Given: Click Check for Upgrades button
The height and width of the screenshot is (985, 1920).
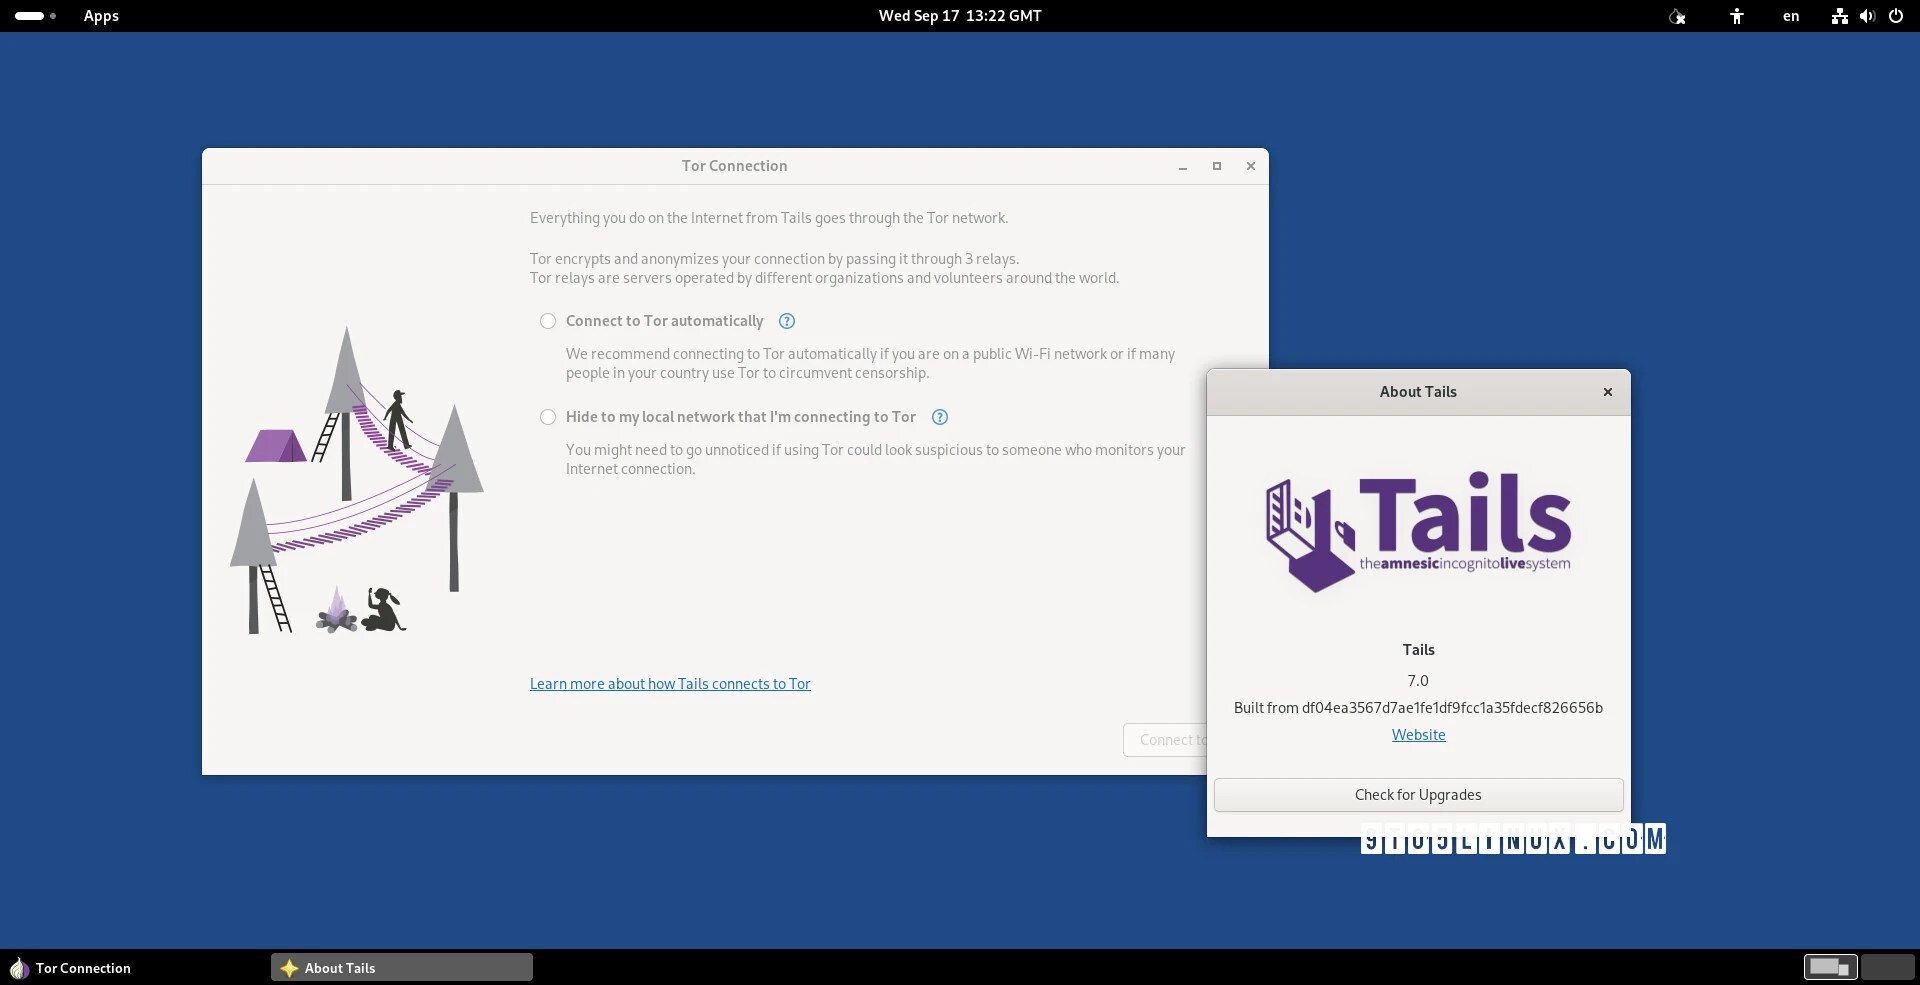Looking at the screenshot, I should coord(1418,795).
